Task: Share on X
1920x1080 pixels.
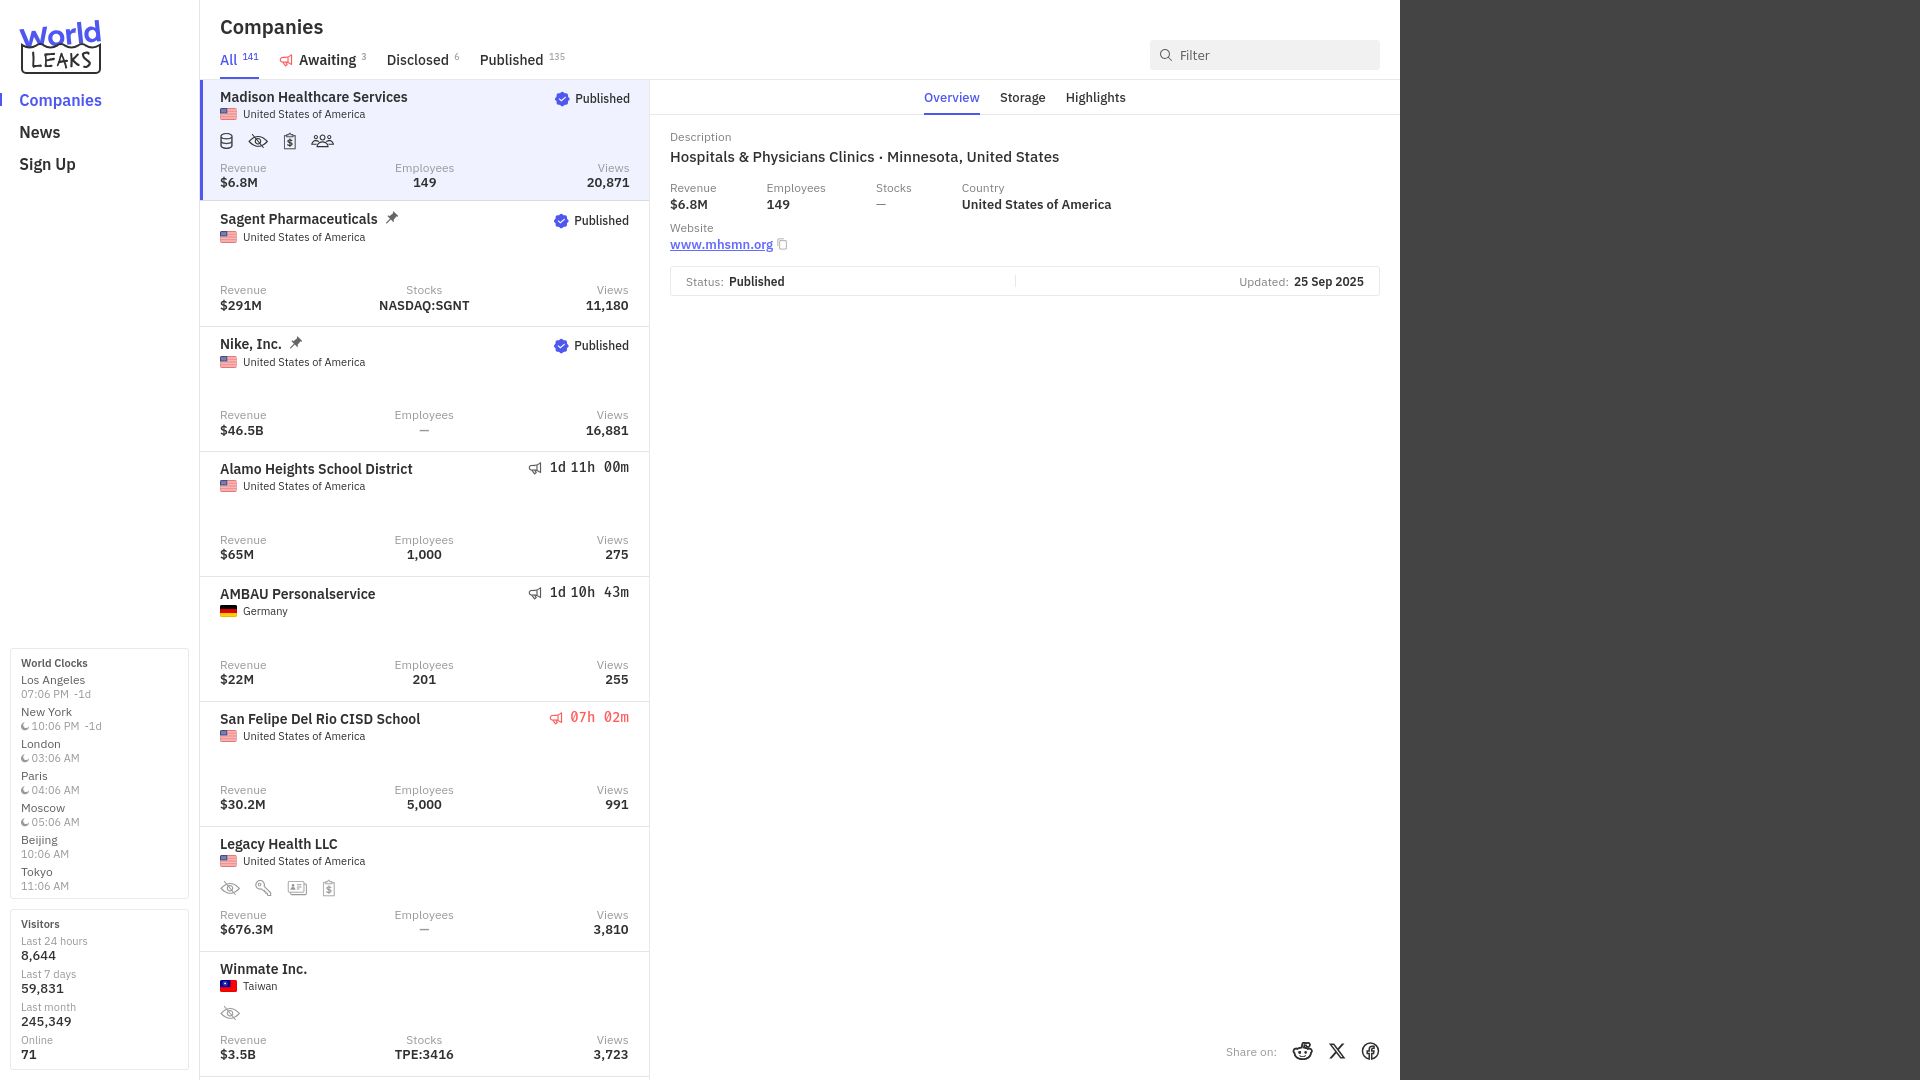Action: point(1337,1051)
